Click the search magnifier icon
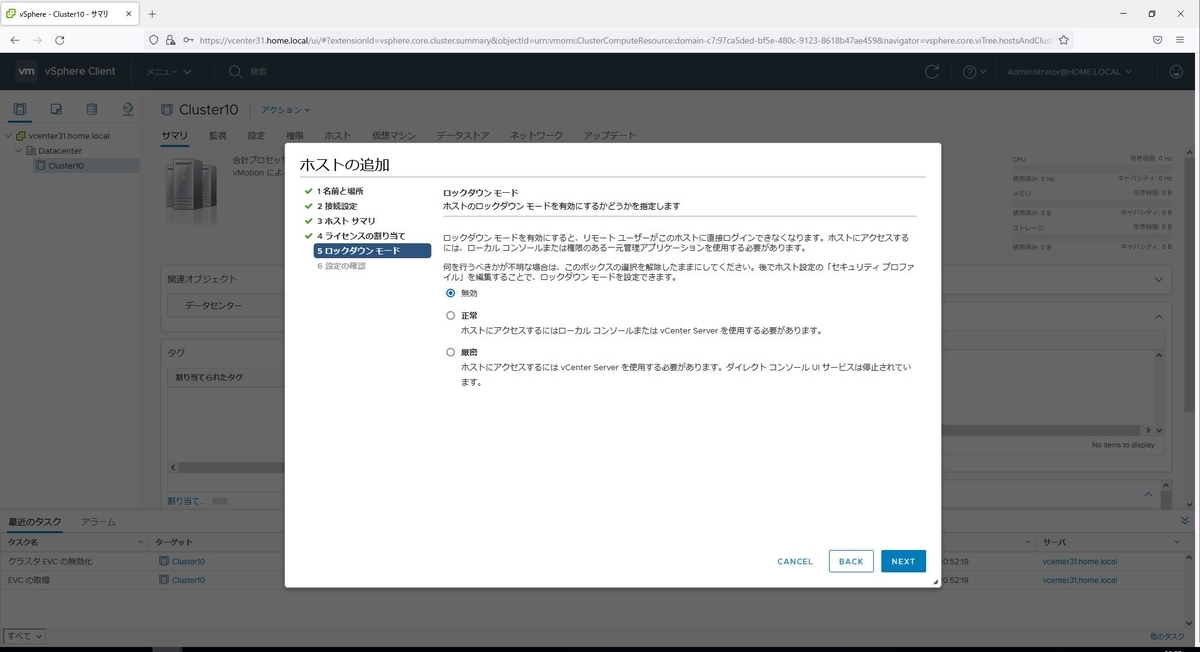Viewport: 1200px width, 652px height. [x=235, y=72]
